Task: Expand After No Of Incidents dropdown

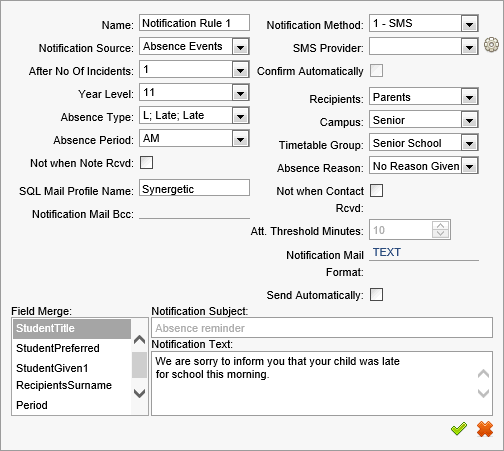Action: [240, 70]
